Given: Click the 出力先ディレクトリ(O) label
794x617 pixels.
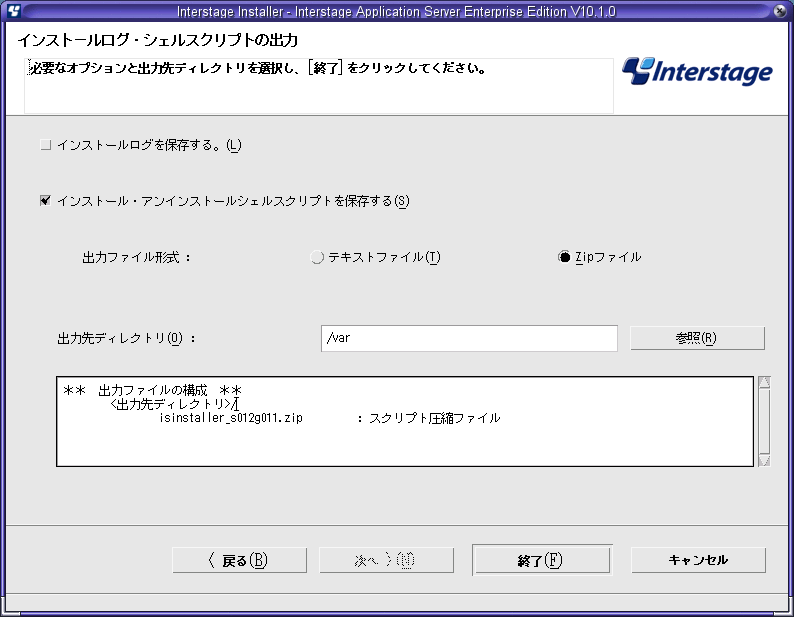Looking at the screenshot, I should [127, 338].
